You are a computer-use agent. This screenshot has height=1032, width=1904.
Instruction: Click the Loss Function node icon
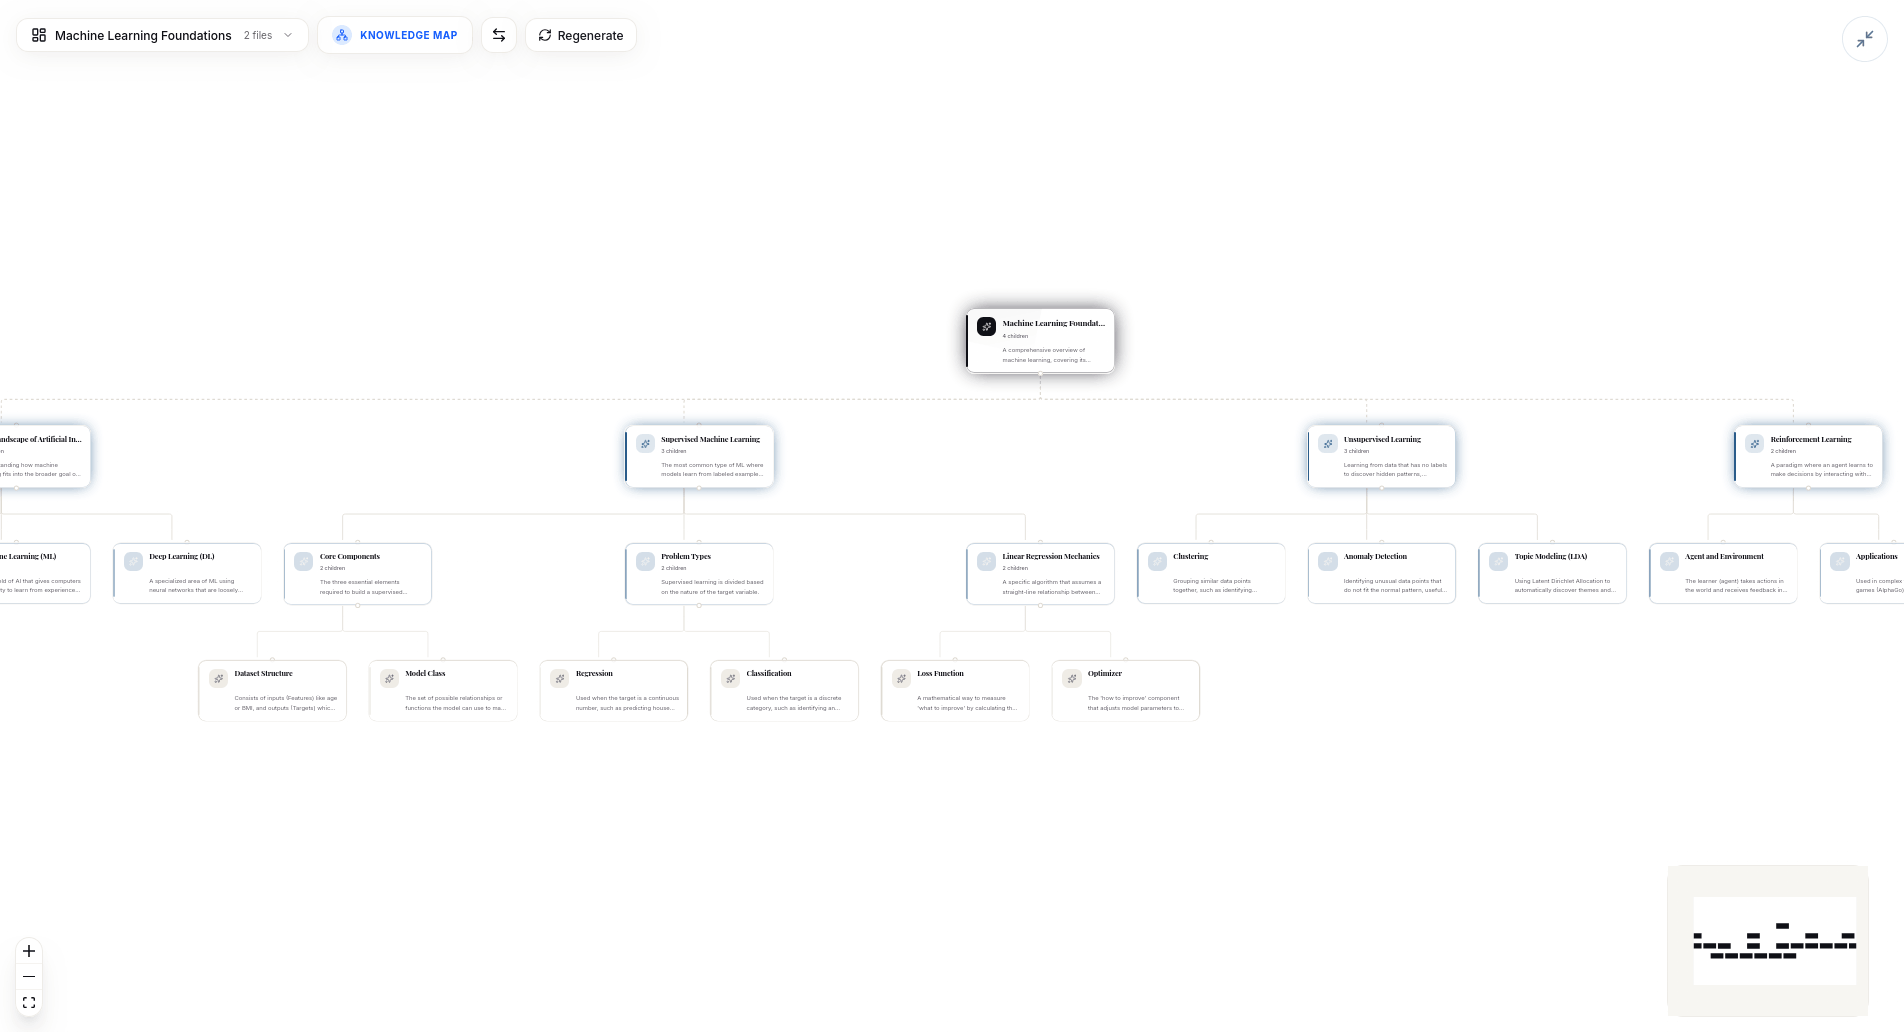(901, 678)
